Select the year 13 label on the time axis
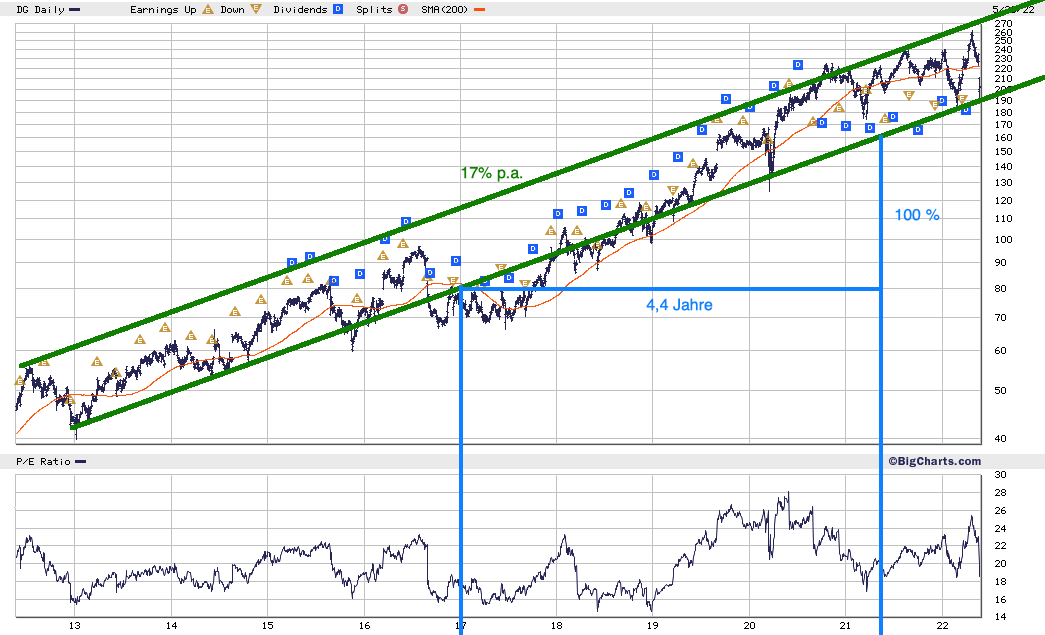The width and height of the screenshot is (1045, 635). pos(75,625)
